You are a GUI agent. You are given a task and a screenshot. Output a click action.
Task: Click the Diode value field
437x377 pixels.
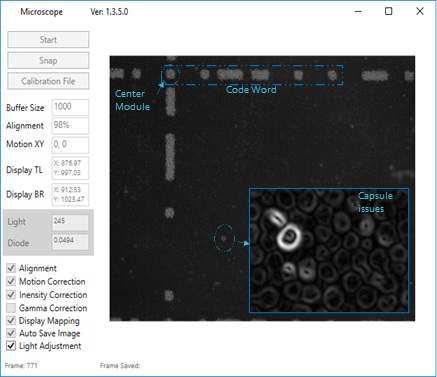[70, 242]
